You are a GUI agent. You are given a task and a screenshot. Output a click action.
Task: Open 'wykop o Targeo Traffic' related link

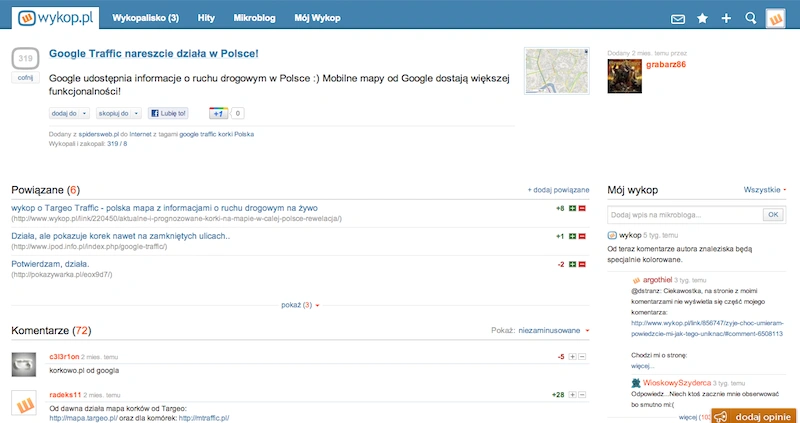pos(164,208)
